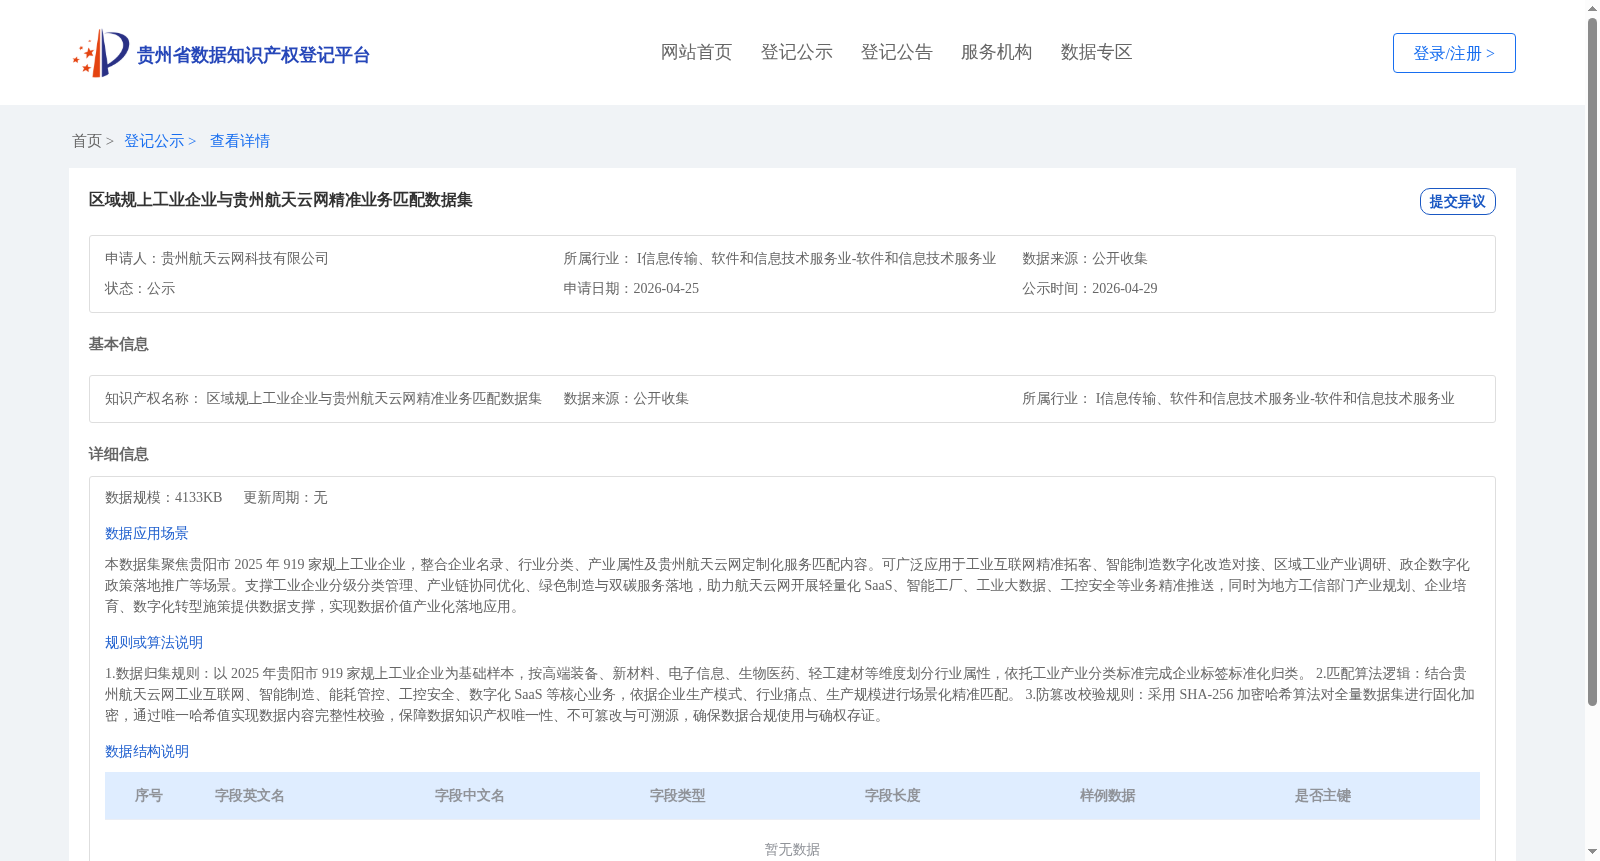Click the 是否主键 column header
Screen dimensions: 1600x861
click(x=1323, y=795)
